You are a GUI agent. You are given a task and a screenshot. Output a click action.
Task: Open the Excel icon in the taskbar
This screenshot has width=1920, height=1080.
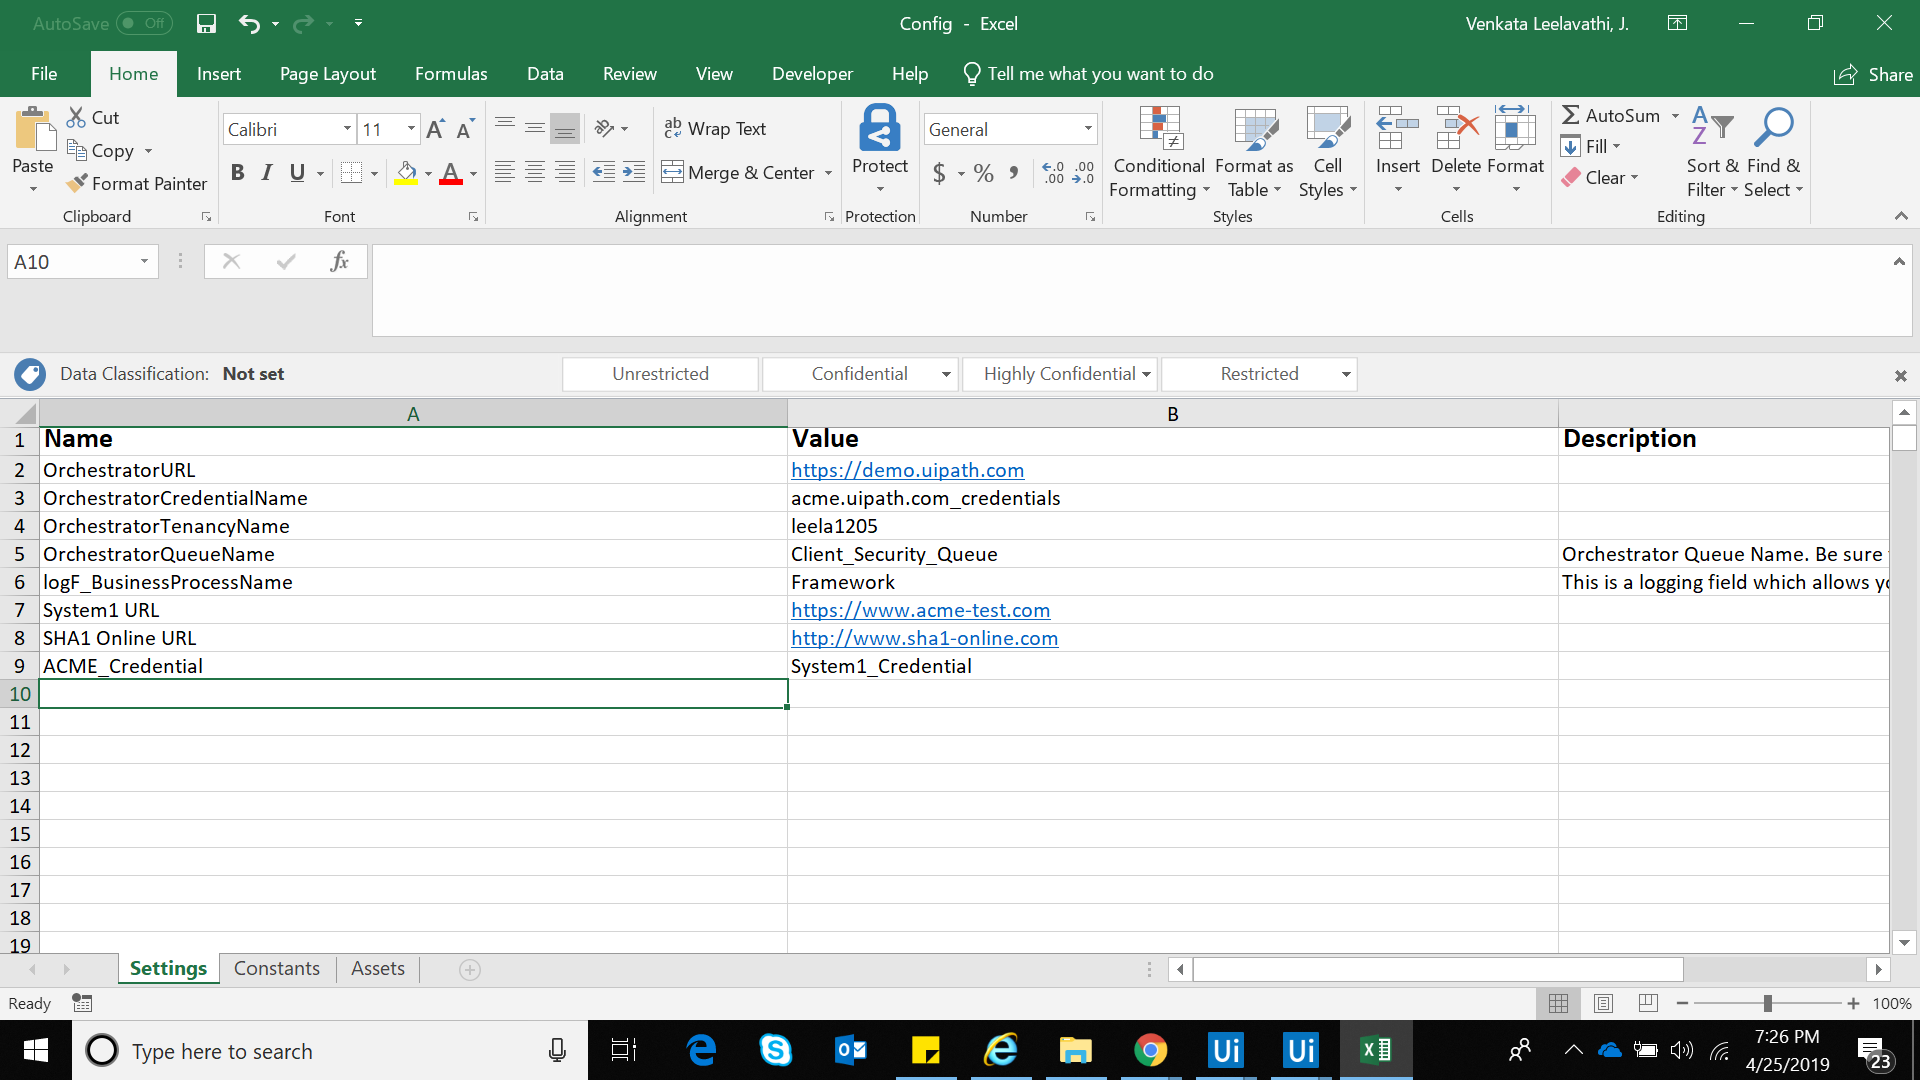pos(1376,1050)
